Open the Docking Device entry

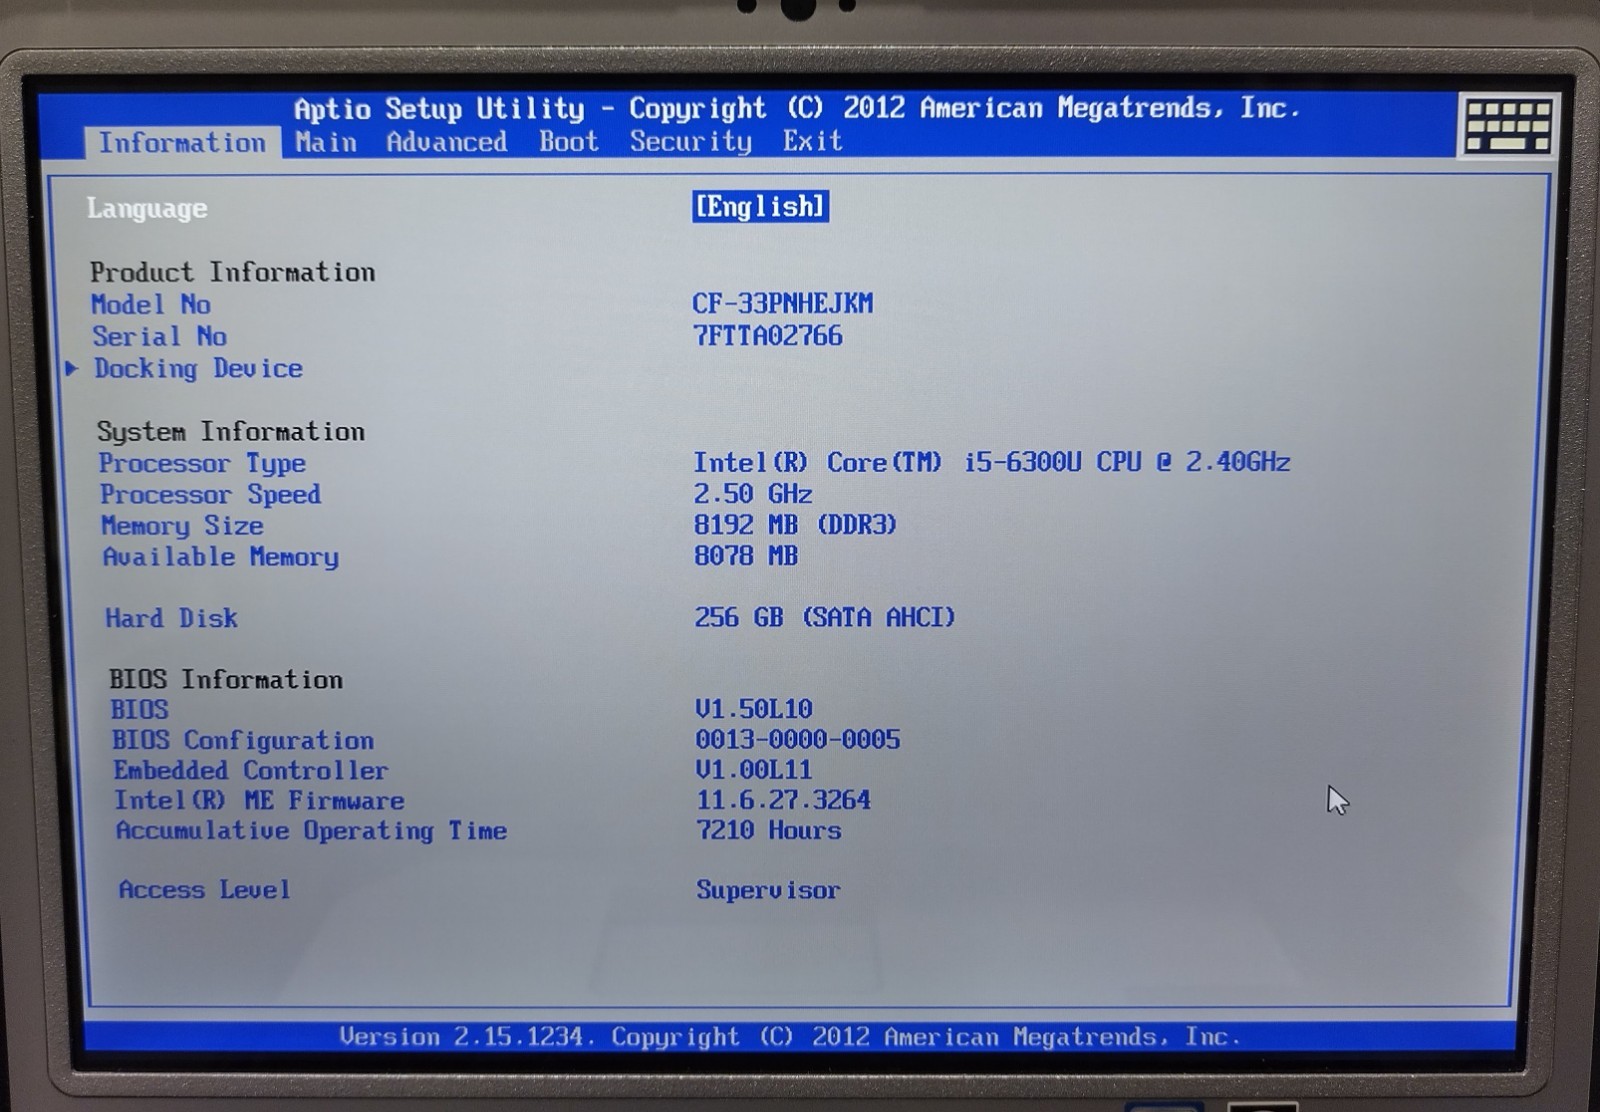pos(198,368)
